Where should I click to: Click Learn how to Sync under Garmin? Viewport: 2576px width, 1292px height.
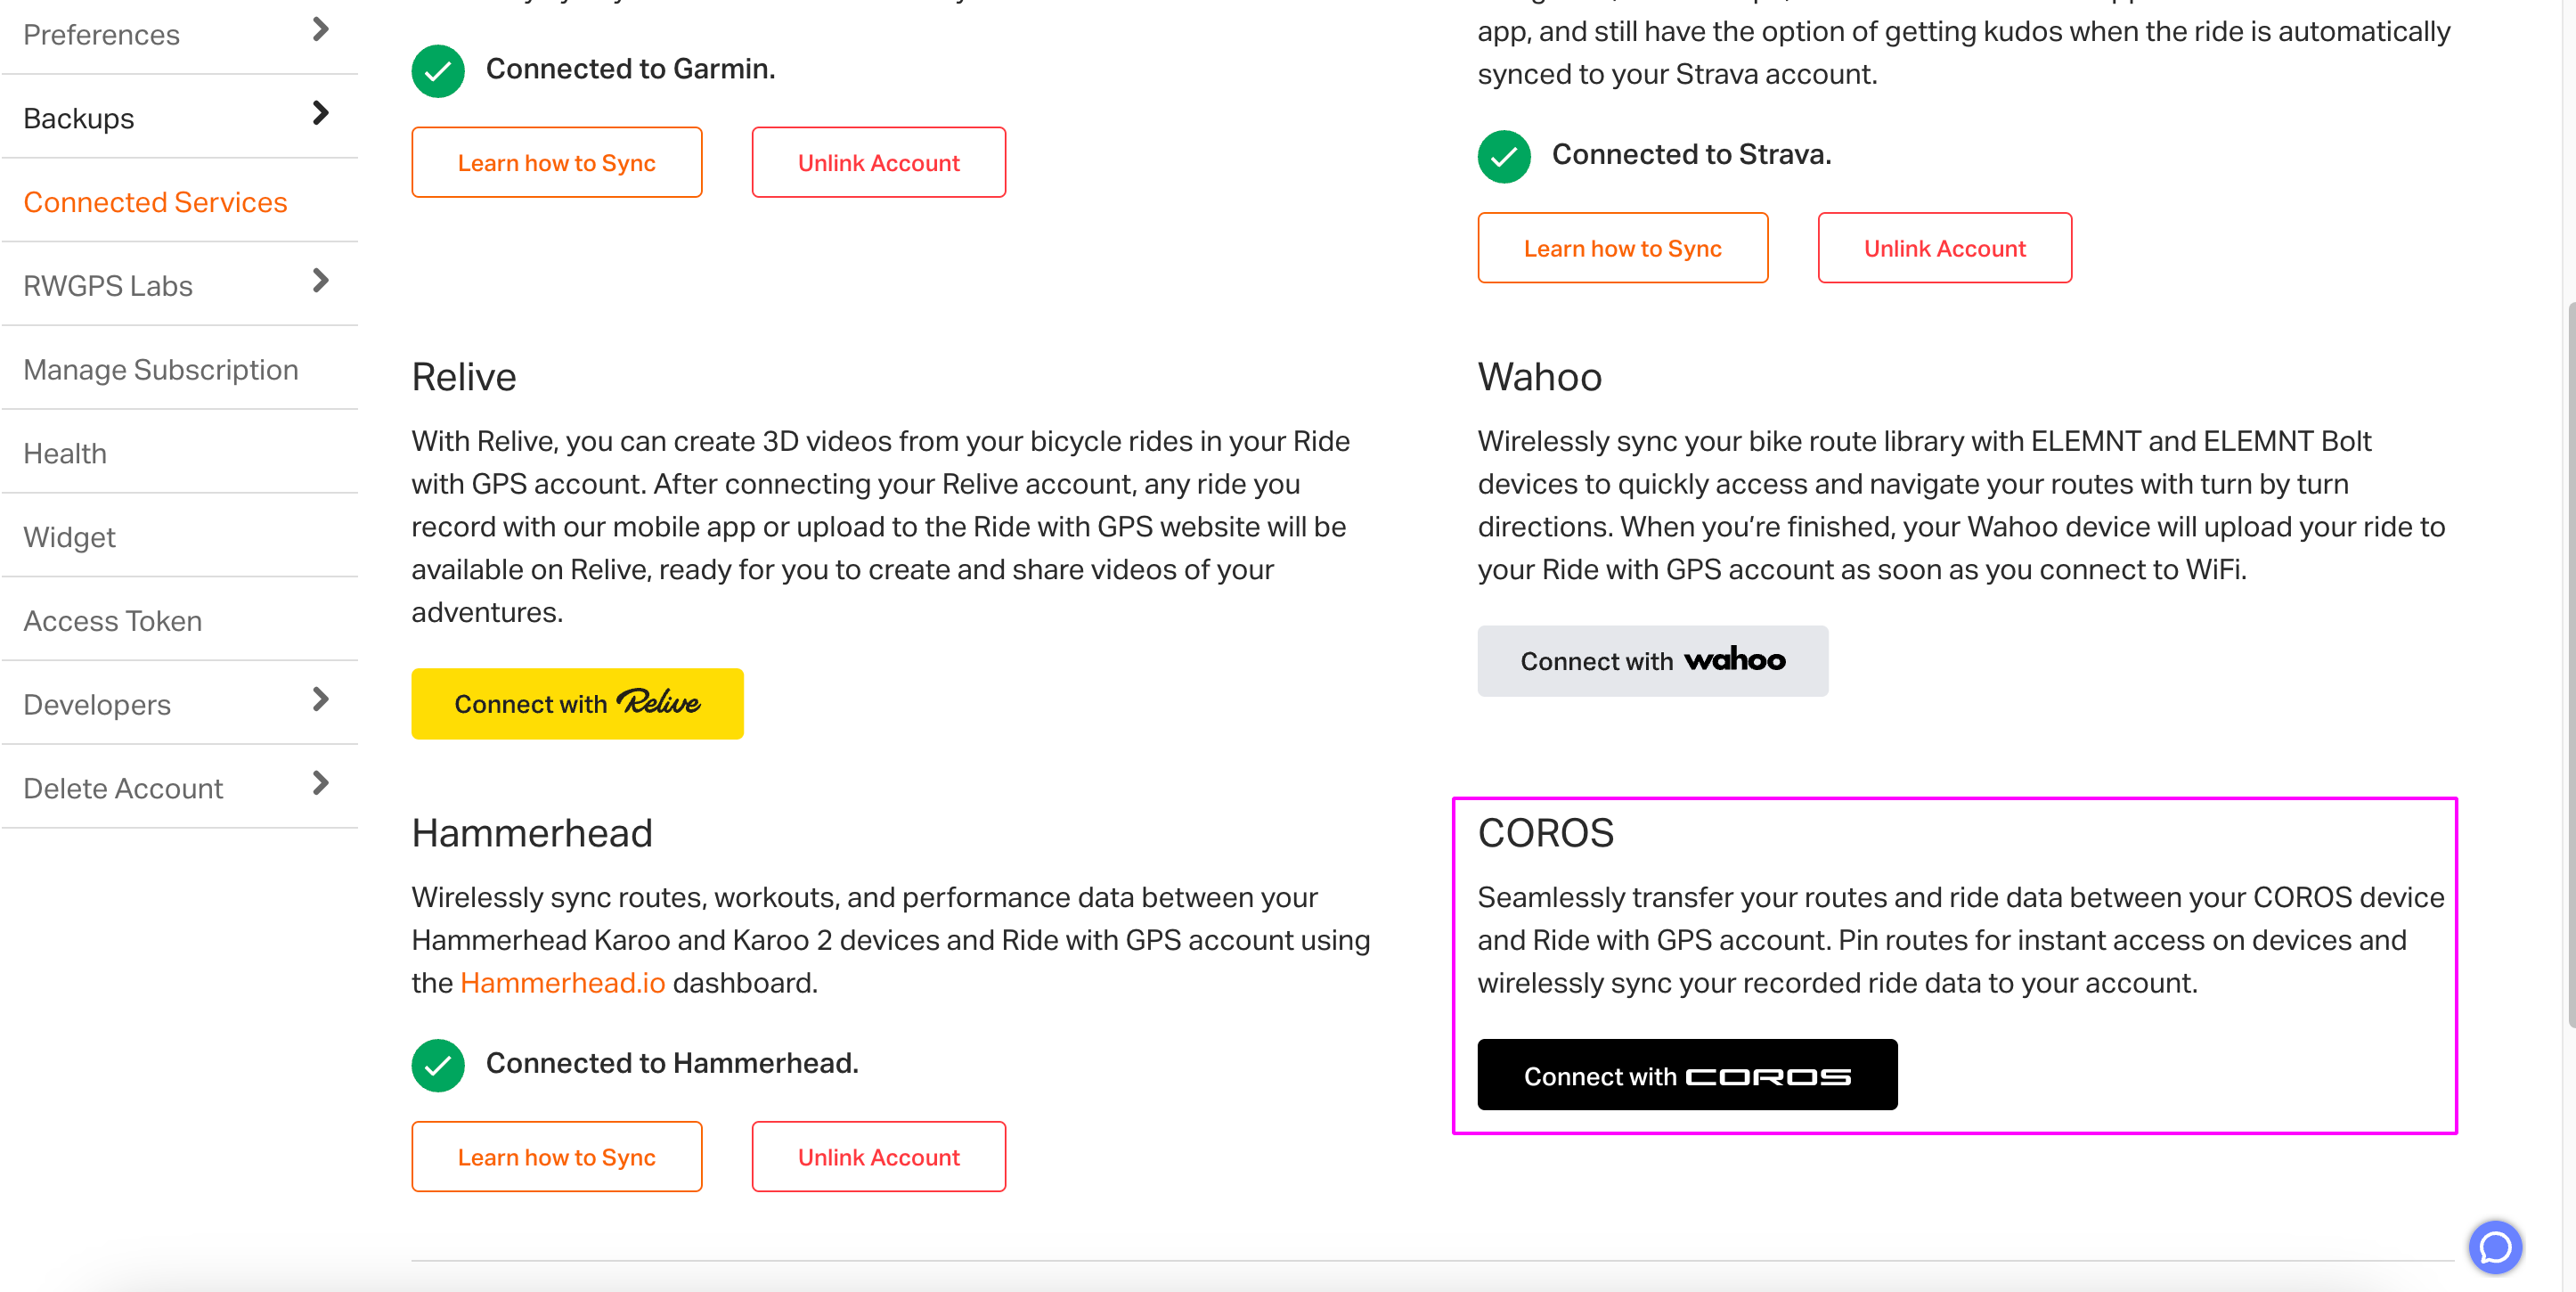556,162
